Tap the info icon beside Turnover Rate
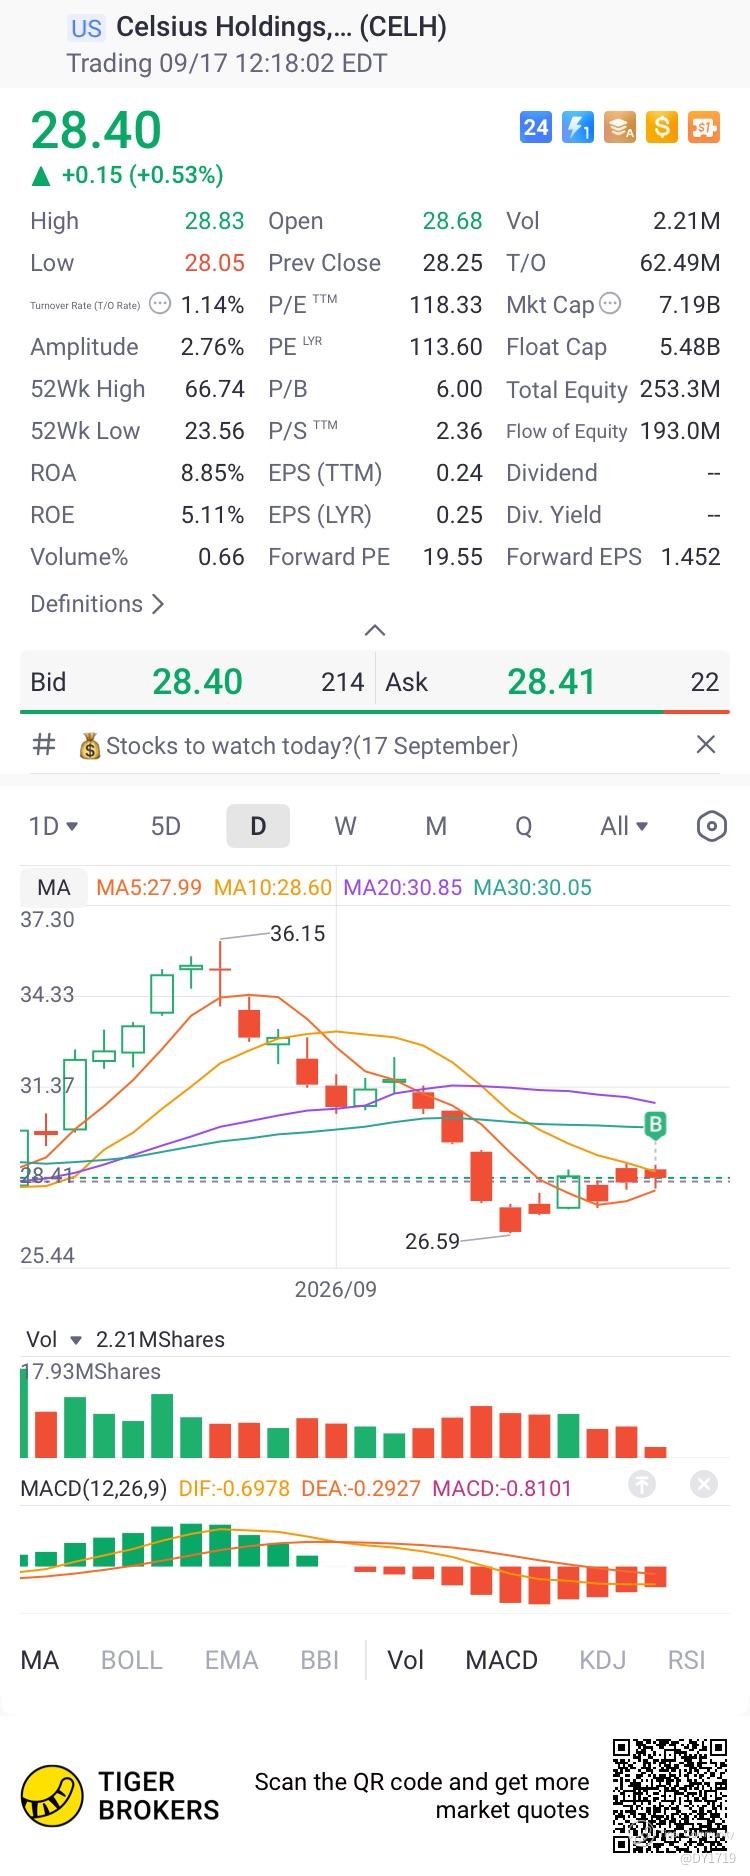Screen dimensions: 750x1876 coord(160,304)
